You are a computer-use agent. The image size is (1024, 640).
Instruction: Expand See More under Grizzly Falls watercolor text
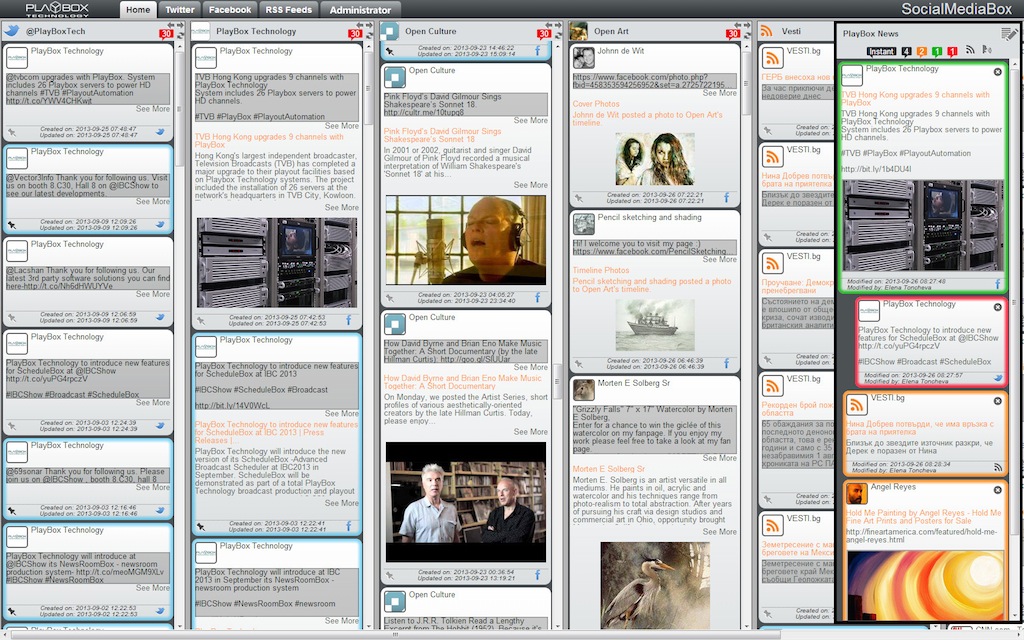pos(720,458)
